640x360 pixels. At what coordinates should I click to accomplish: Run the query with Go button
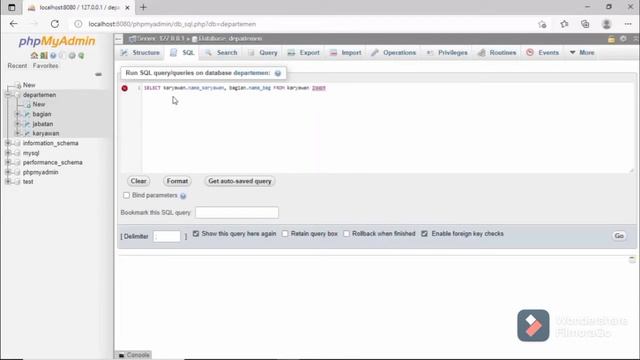619,236
